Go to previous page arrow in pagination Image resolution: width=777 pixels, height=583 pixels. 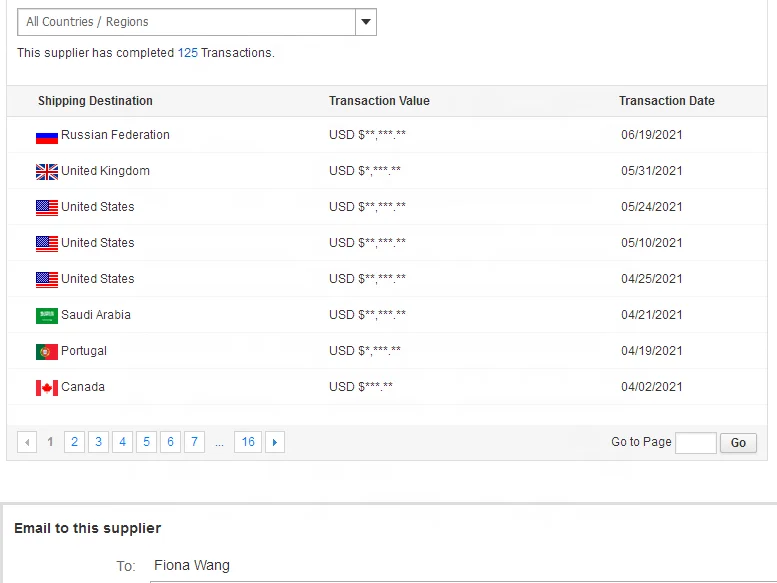[27, 442]
